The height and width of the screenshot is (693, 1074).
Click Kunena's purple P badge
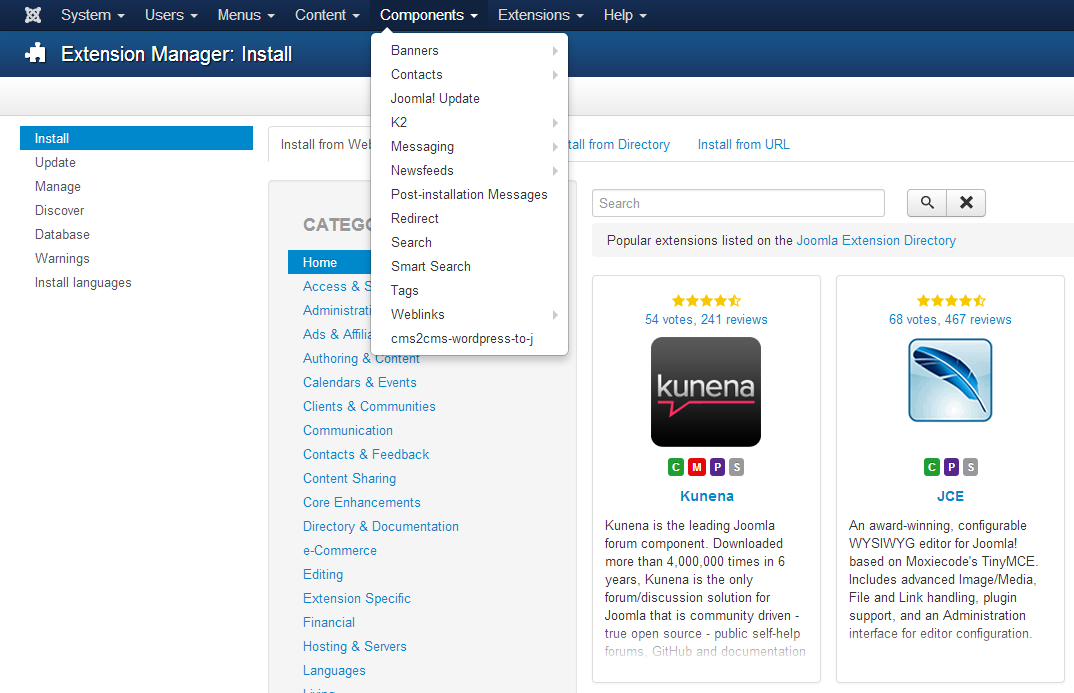[x=717, y=467]
